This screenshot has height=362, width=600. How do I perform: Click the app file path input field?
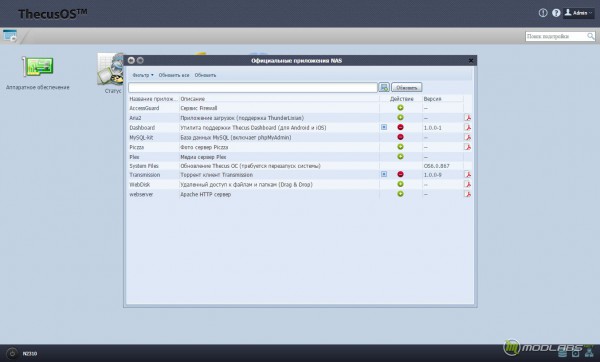pos(253,88)
